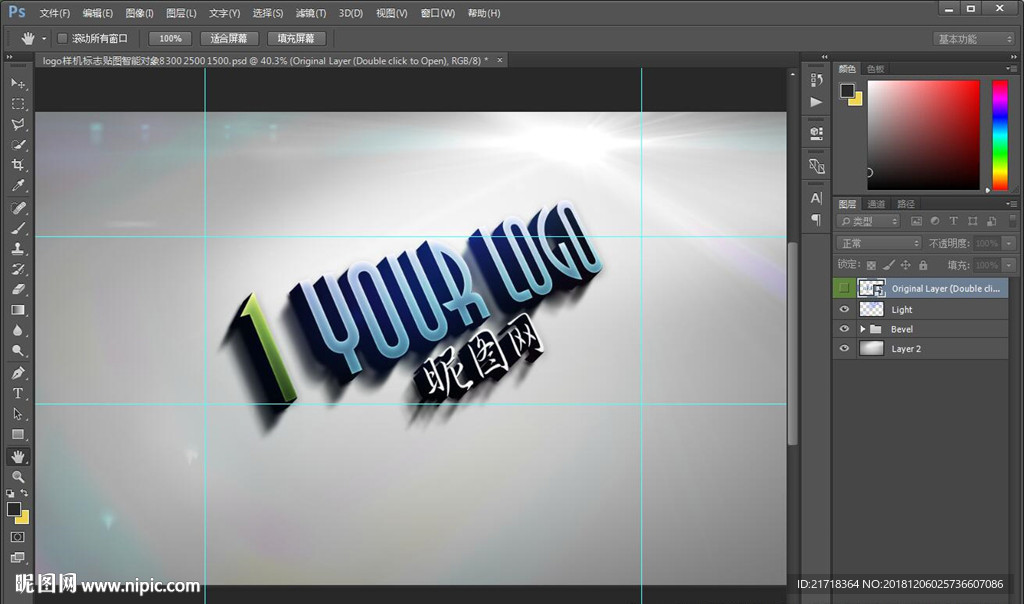The height and width of the screenshot is (604, 1024).
Task: Close the logo psd document tab
Action: pyautogui.click(x=500, y=60)
